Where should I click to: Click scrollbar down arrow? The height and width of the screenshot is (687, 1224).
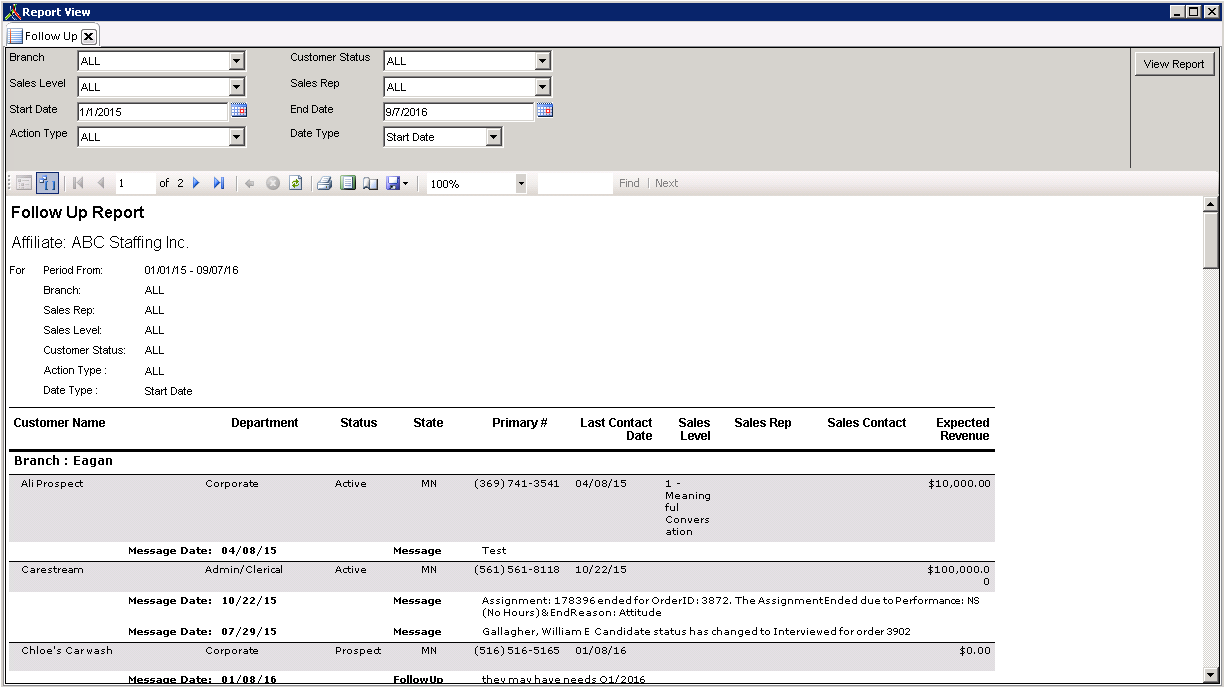1211,675
